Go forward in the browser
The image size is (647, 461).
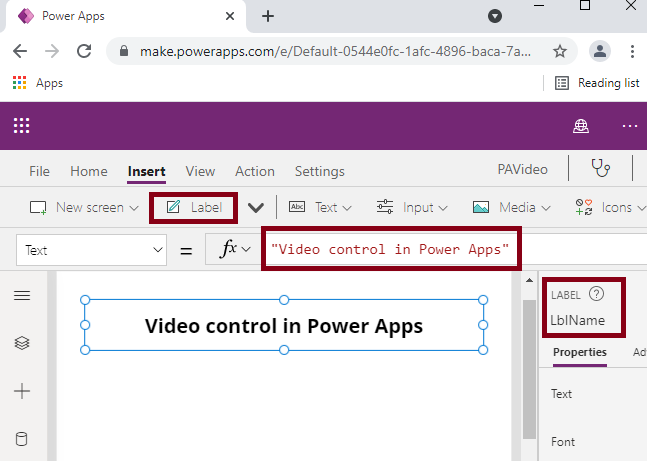[x=52, y=51]
